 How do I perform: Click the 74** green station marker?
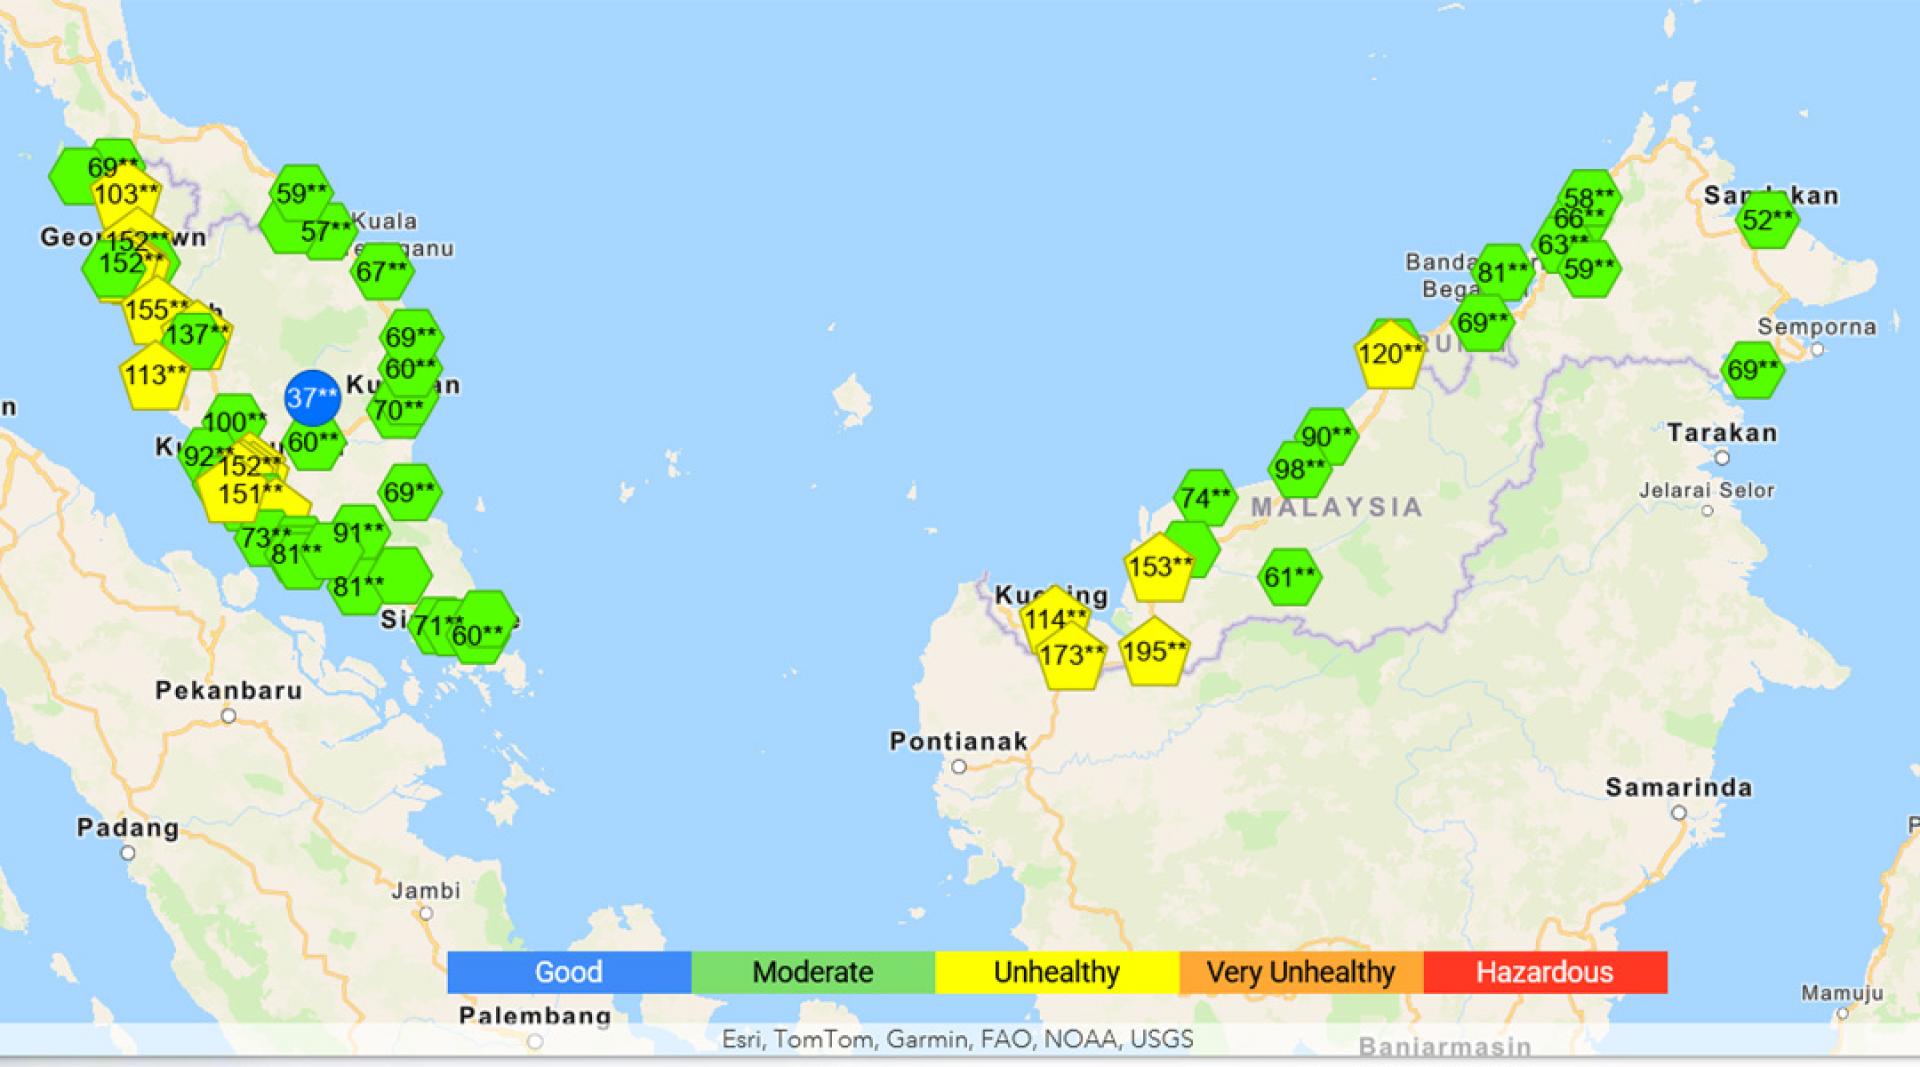point(1205,498)
